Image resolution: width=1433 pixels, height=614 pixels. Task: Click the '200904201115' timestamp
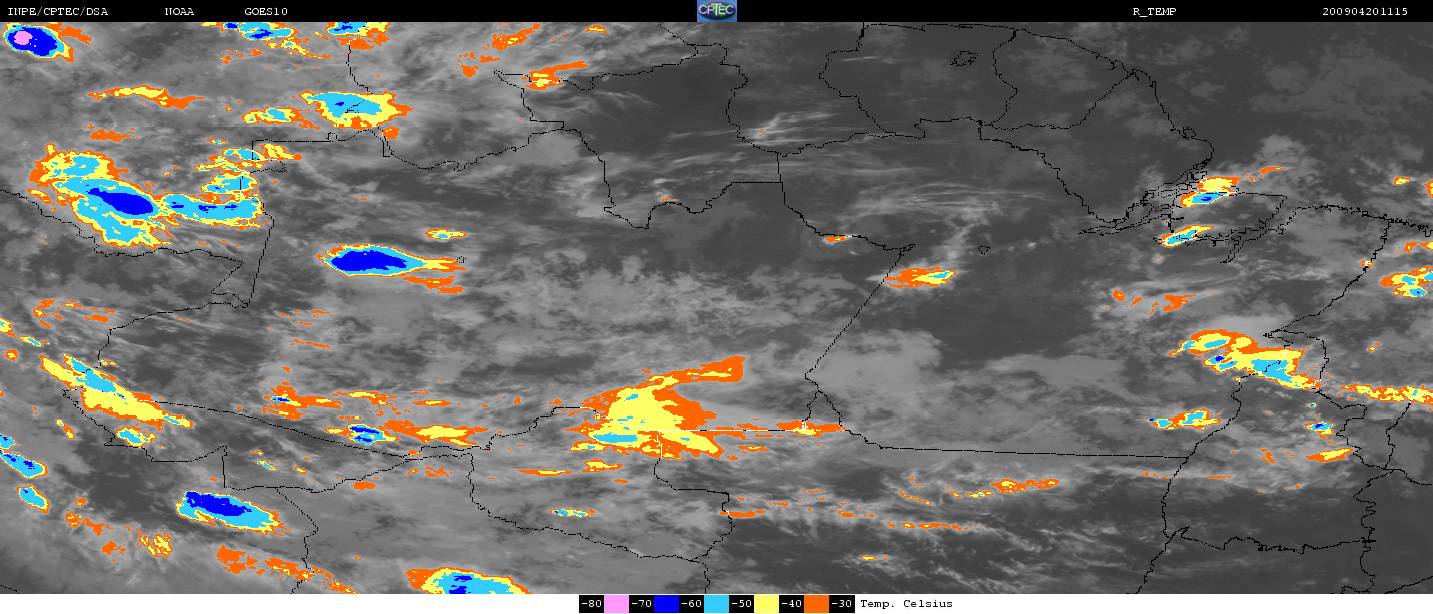[x=1365, y=11]
